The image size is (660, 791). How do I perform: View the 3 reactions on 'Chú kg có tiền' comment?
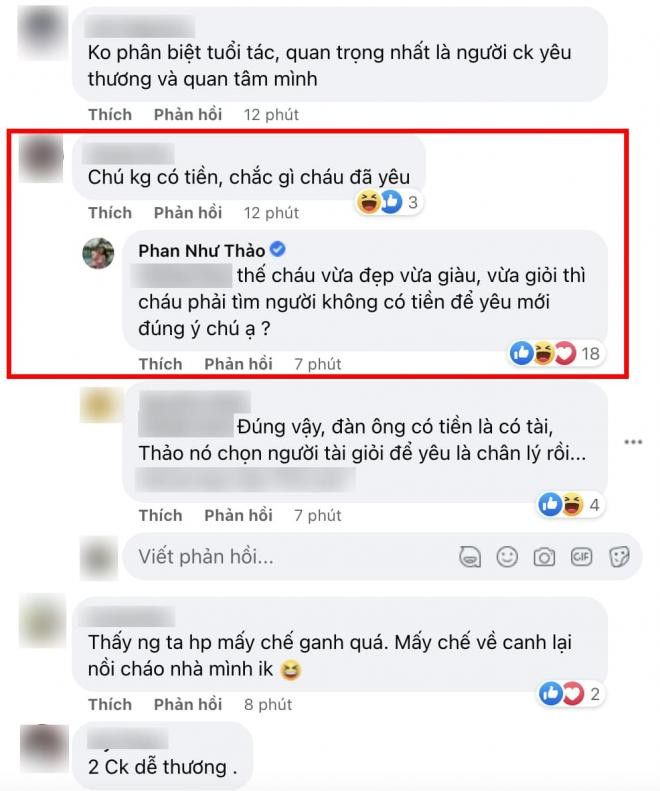tap(388, 202)
